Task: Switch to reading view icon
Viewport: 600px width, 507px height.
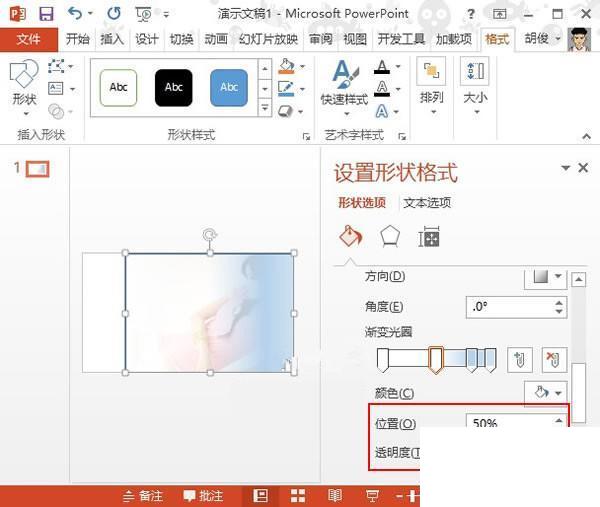Action: pos(335,496)
